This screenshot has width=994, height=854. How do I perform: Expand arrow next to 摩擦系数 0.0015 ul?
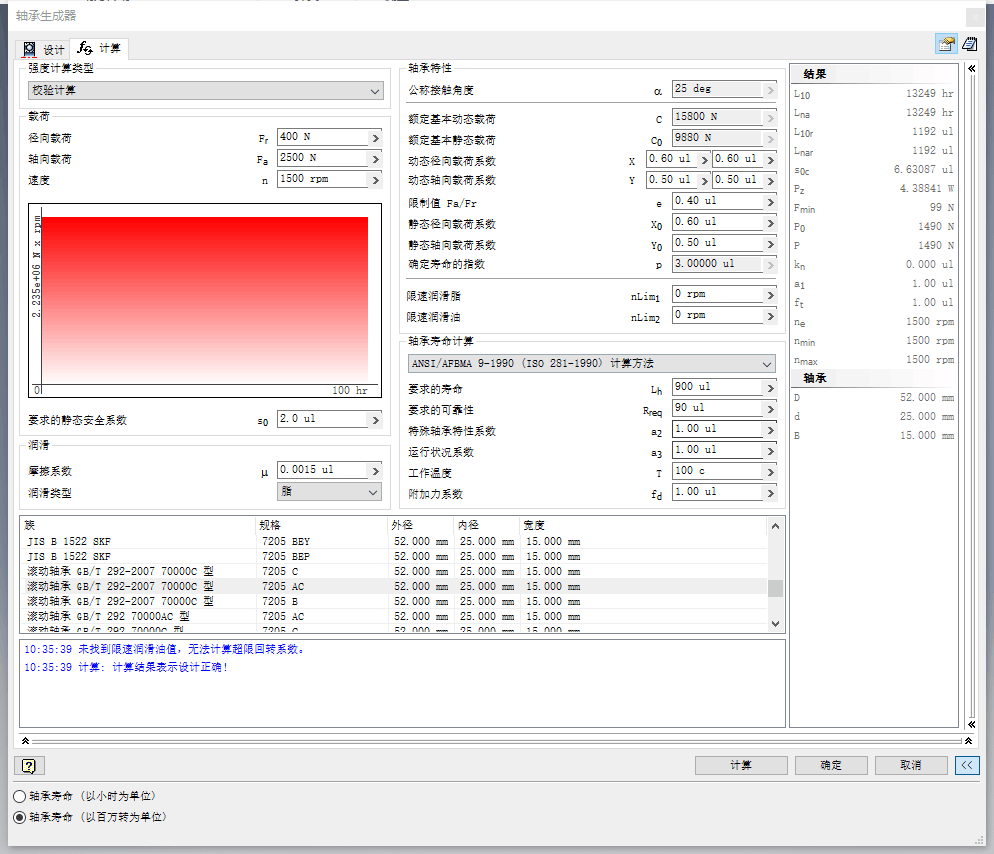pyautogui.click(x=376, y=470)
